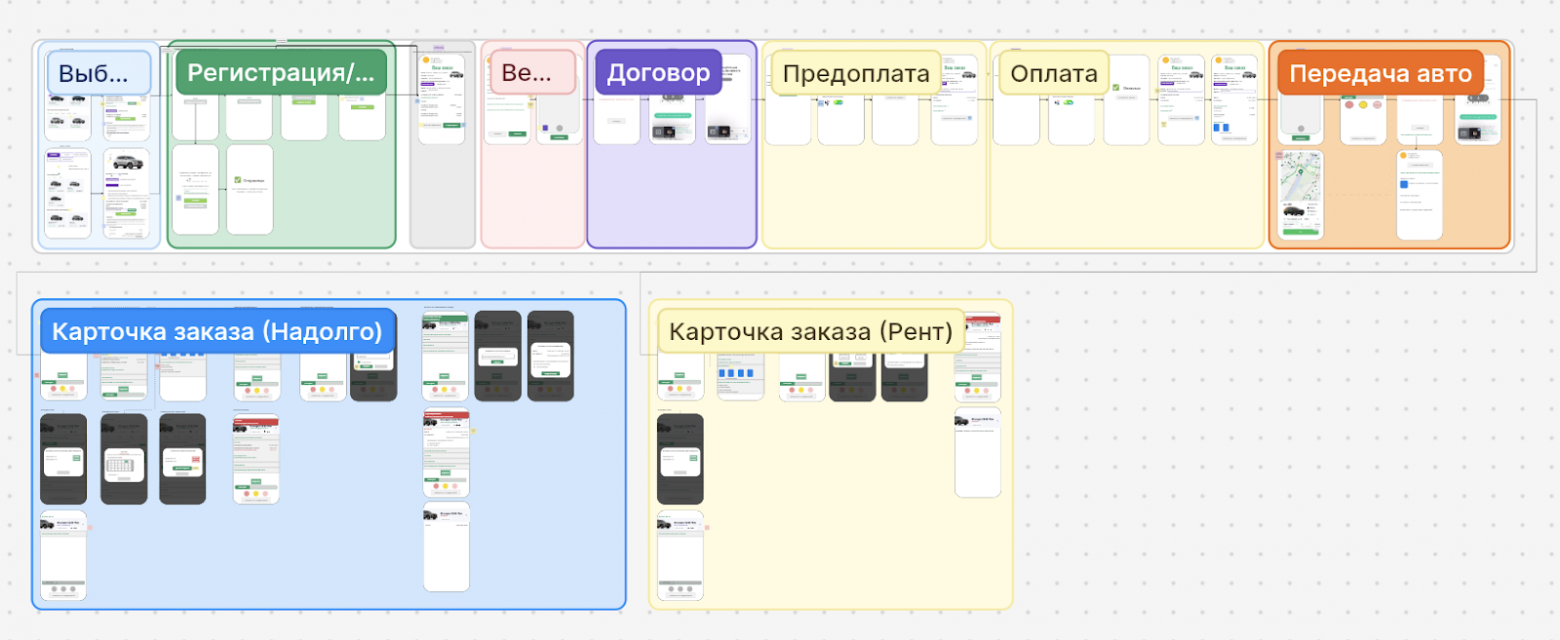1560x640 pixels.
Task: Select the order summary frame in gray section
Action: [442, 99]
